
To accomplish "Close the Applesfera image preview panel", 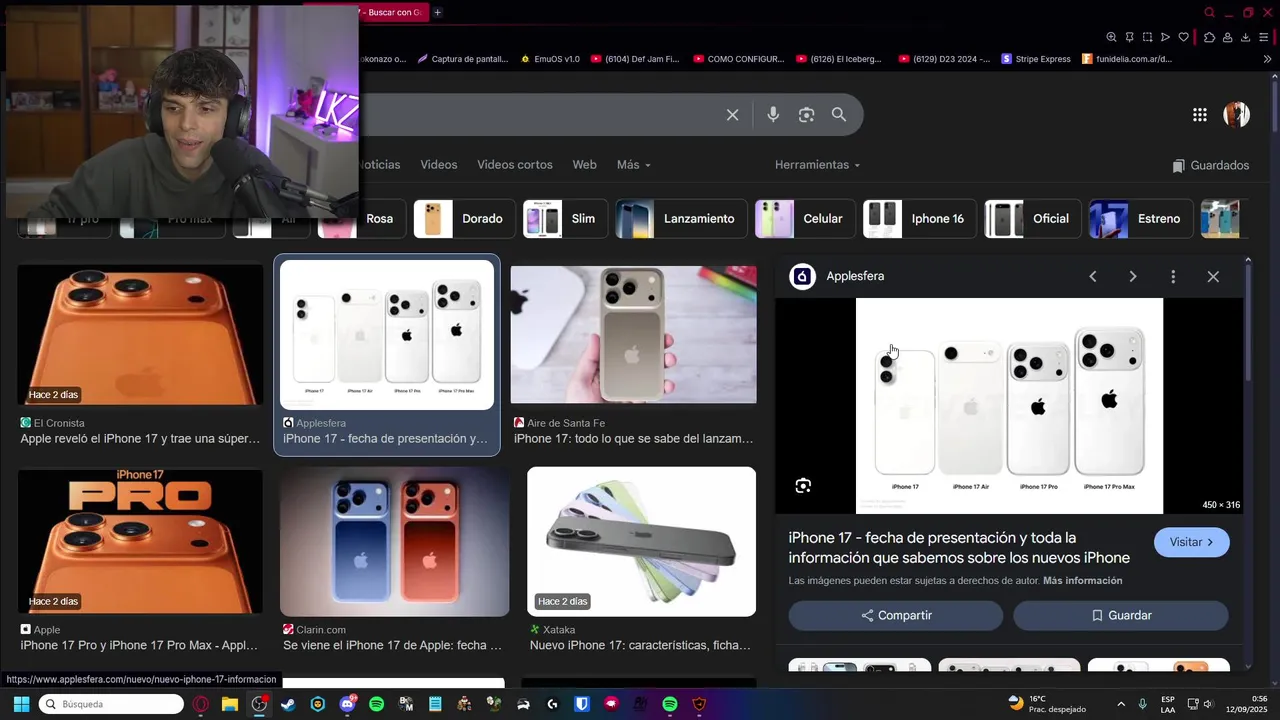I will (1213, 276).
